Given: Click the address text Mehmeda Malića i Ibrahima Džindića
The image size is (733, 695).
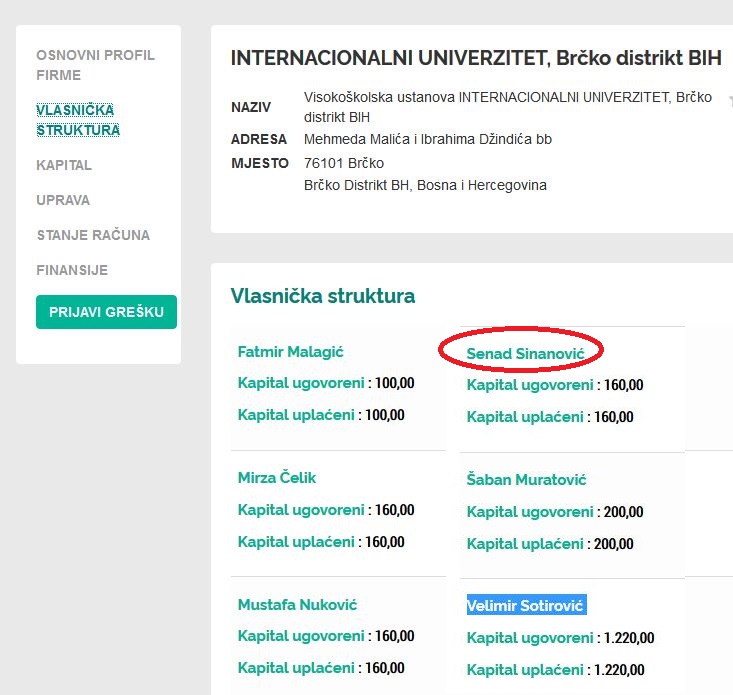Looking at the screenshot, I should tap(427, 139).
